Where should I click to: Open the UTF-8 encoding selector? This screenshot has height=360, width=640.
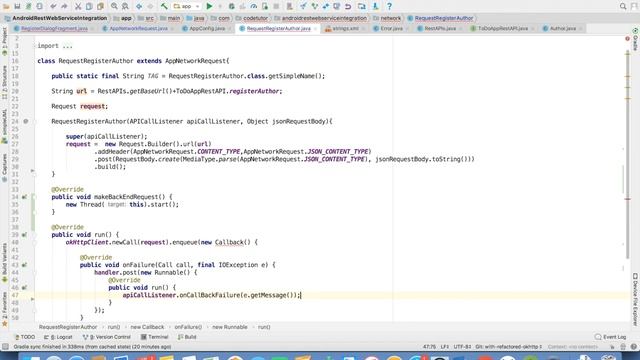coord(462,347)
